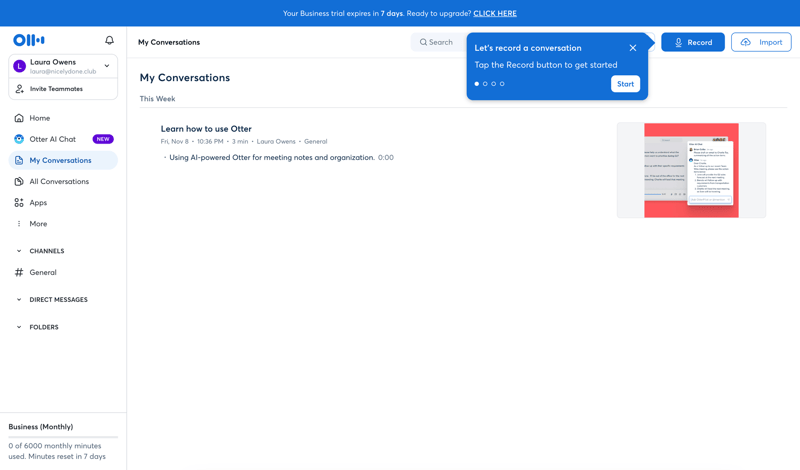The image size is (800, 470).
Task: Open the notifications bell
Action: coord(109,40)
